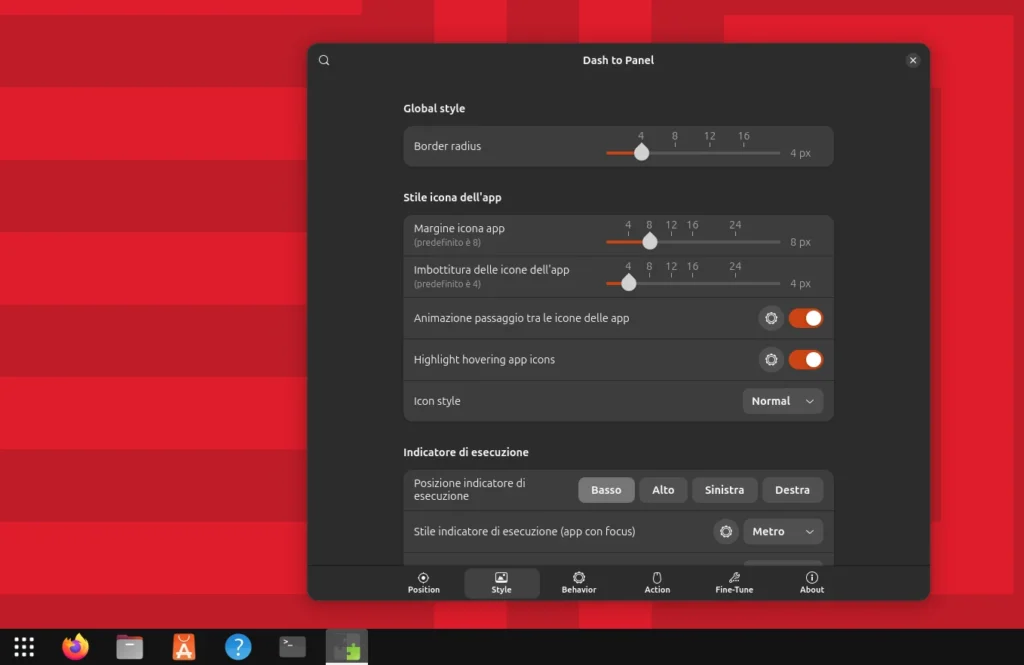This screenshot has height=665, width=1024.
Task: Open the Files app from the dock
Action: pos(129,646)
